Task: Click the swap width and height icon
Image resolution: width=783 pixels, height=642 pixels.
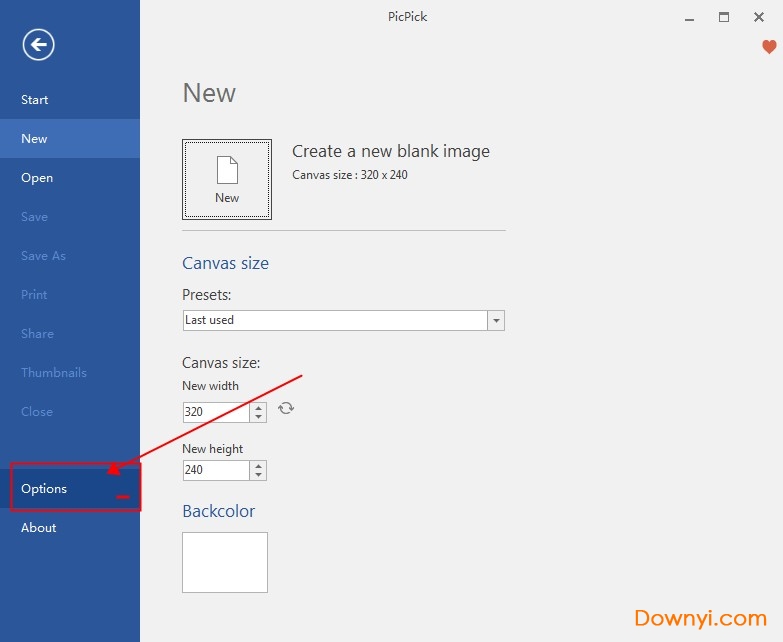Action: click(x=286, y=408)
